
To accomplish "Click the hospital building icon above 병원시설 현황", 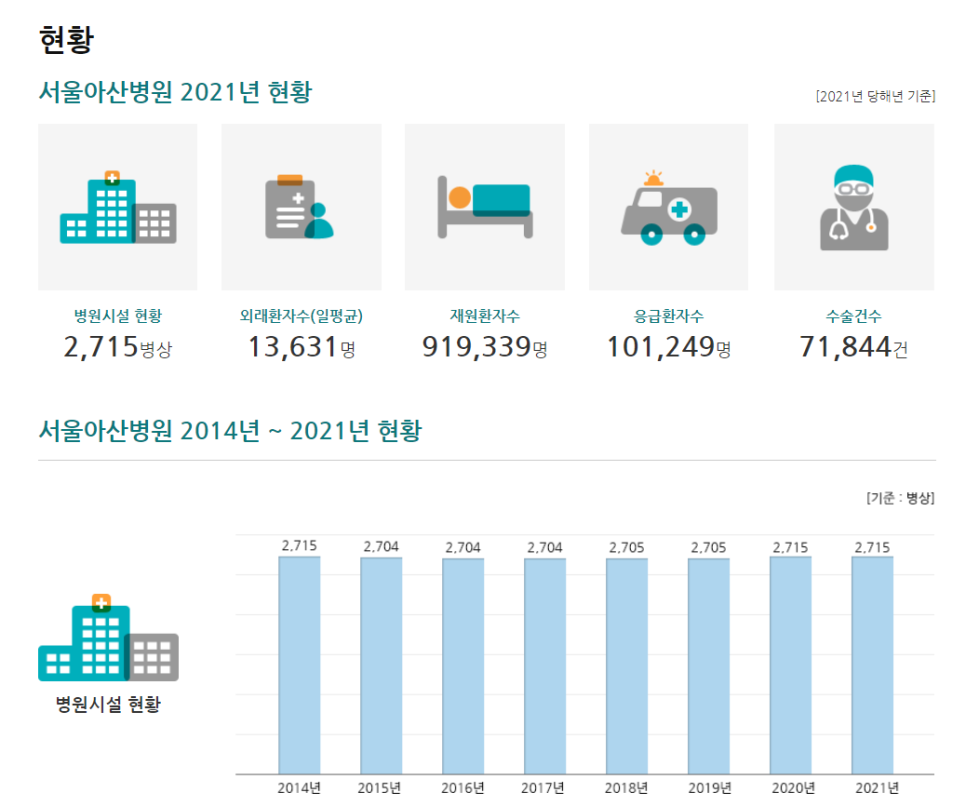I will coord(118,208).
